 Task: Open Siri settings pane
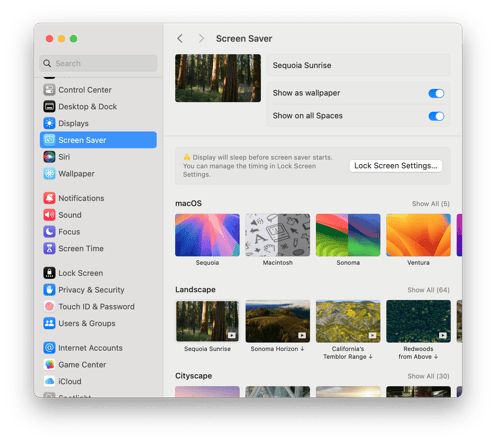click(x=98, y=157)
